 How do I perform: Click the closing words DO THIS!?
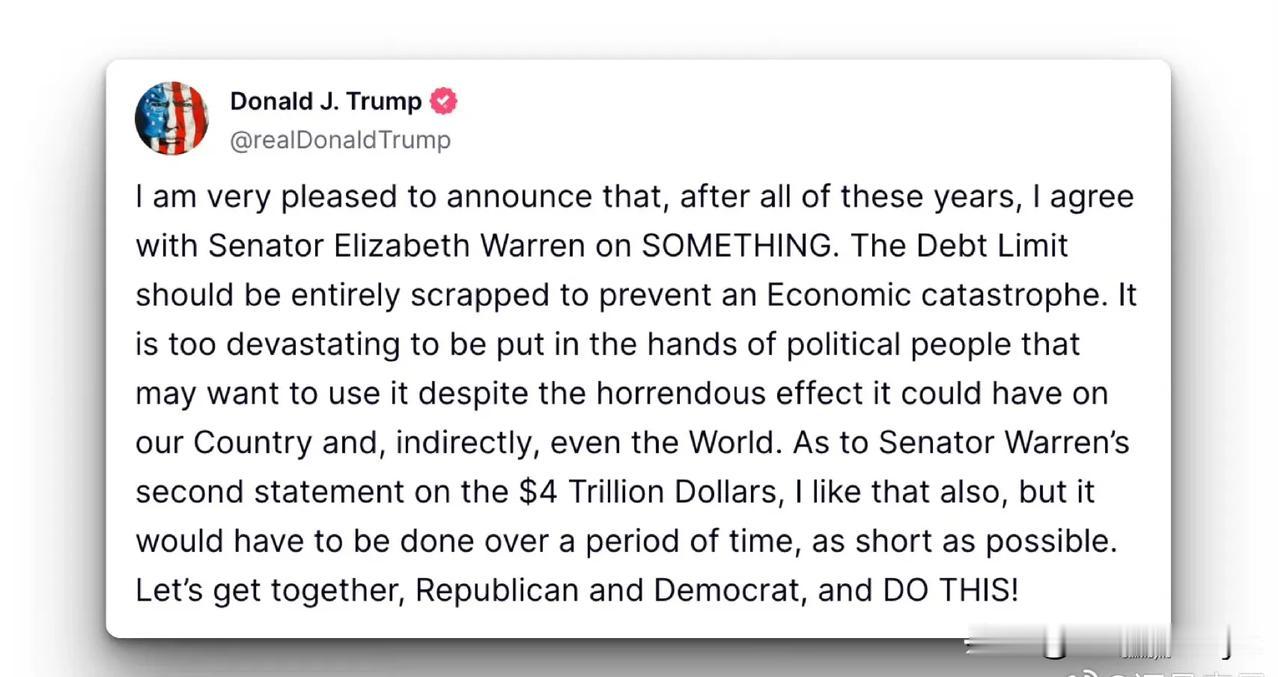950,590
